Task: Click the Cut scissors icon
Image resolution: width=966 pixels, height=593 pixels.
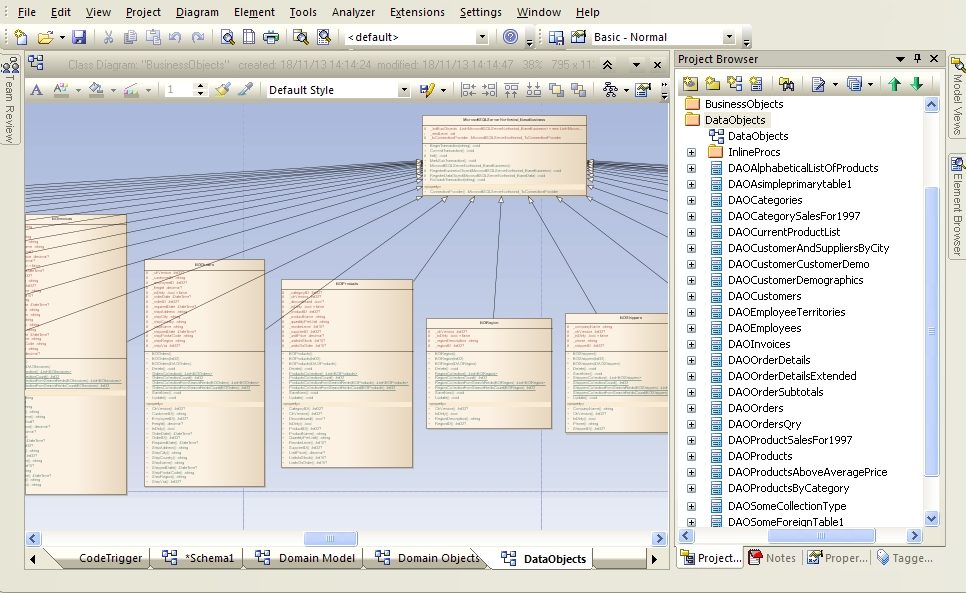Action: pyautogui.click(x=108, y=37)
